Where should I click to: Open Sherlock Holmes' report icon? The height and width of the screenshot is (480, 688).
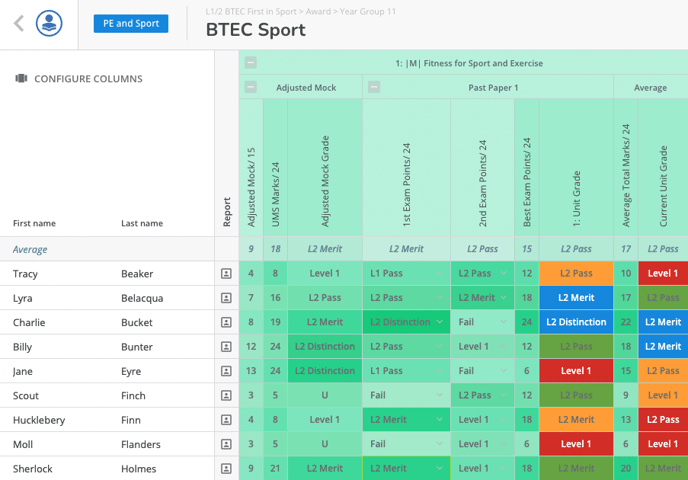[x=226, y=468]
